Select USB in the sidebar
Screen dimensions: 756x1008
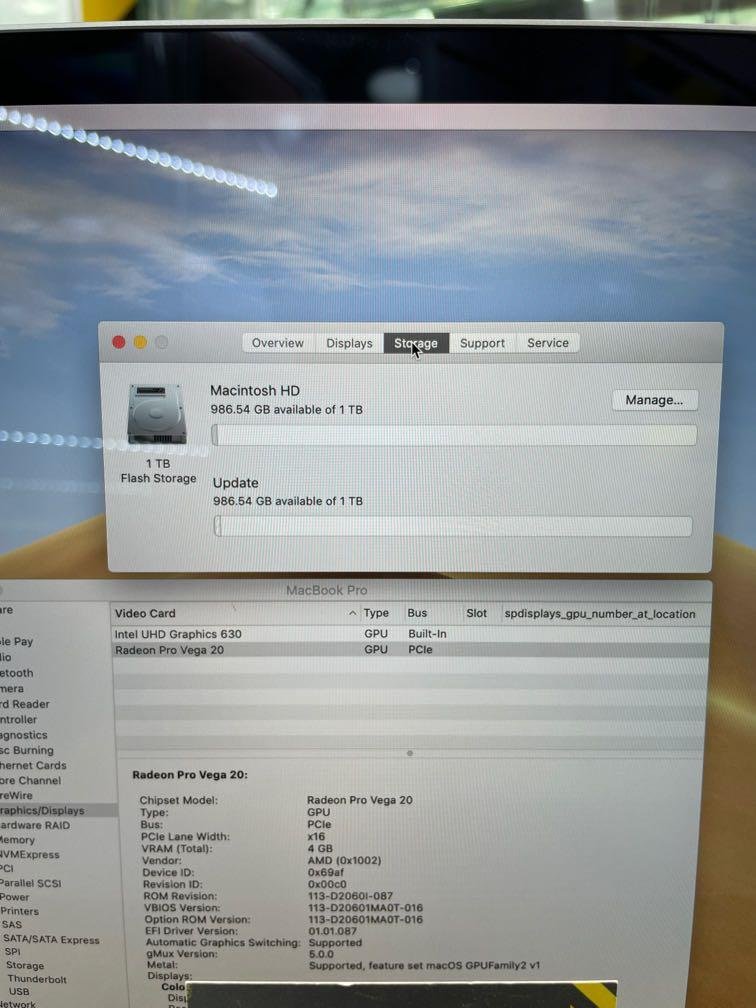click(x=19, y=991)
